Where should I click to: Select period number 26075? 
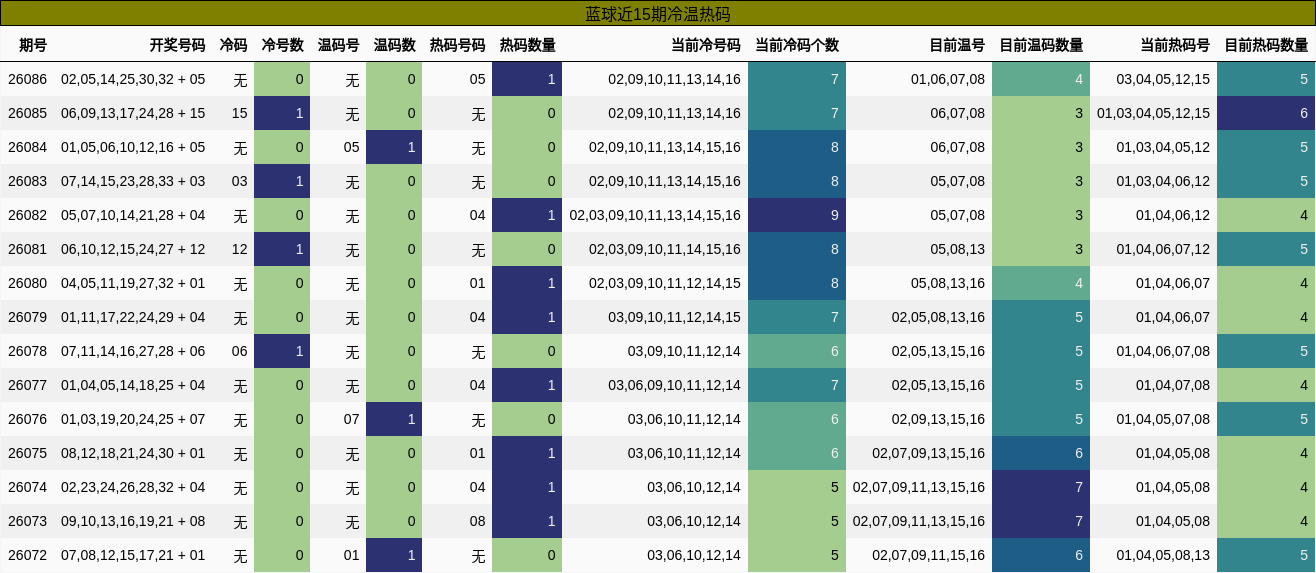(x=27, y=453)
